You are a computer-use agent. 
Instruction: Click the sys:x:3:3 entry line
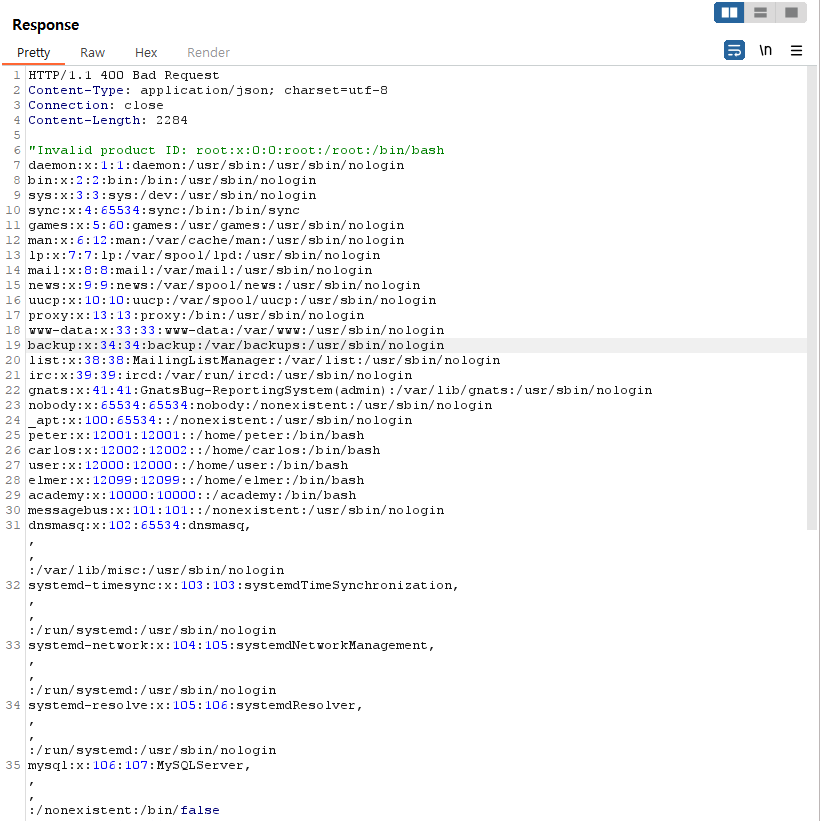172,195
